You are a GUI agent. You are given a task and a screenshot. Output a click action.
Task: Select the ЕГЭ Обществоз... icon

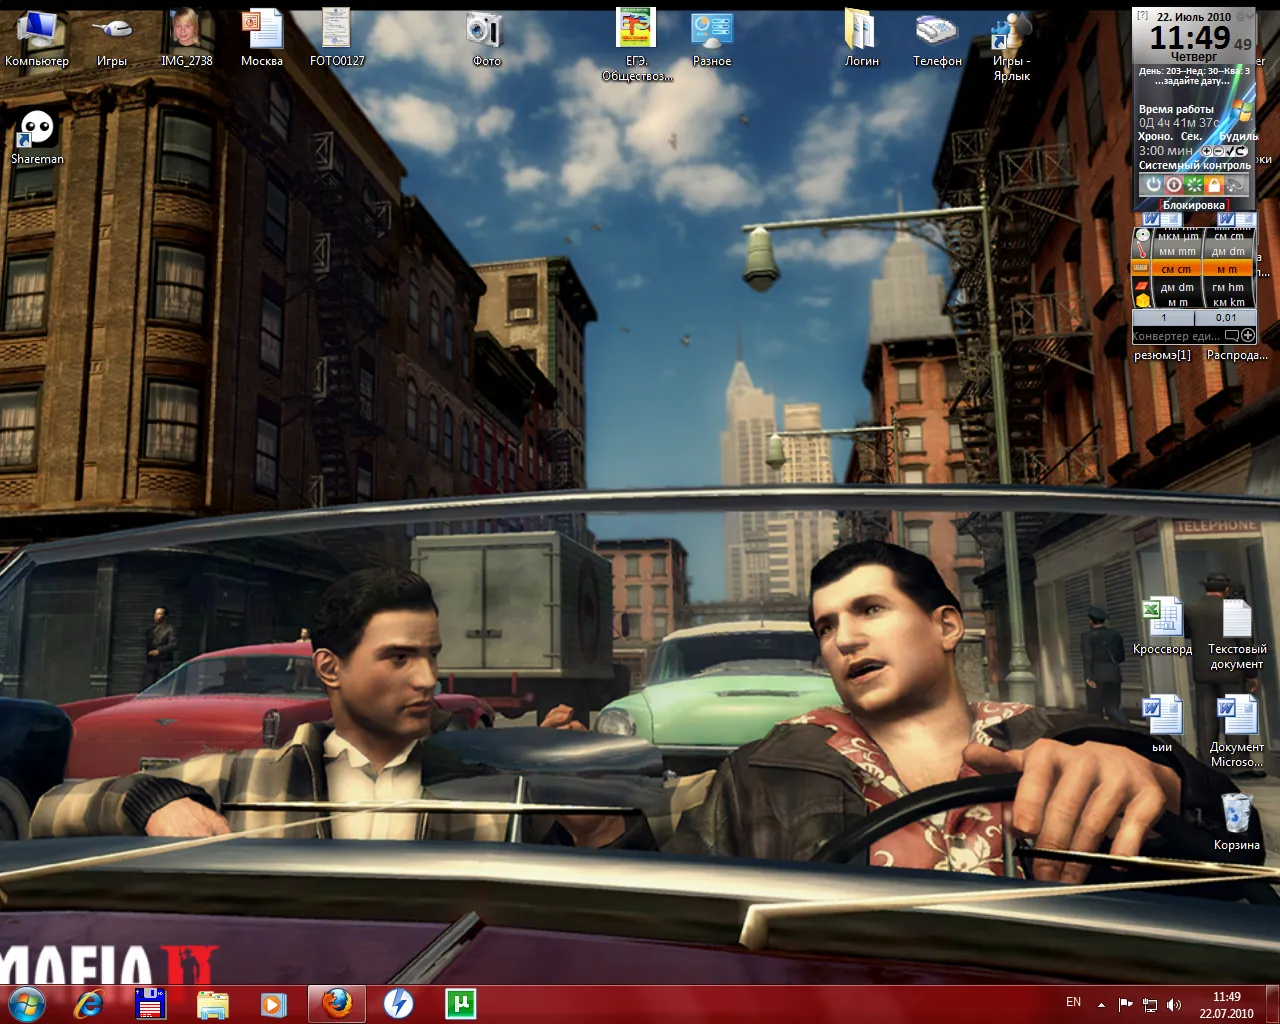pyautogui.click(x=637, y=44)
